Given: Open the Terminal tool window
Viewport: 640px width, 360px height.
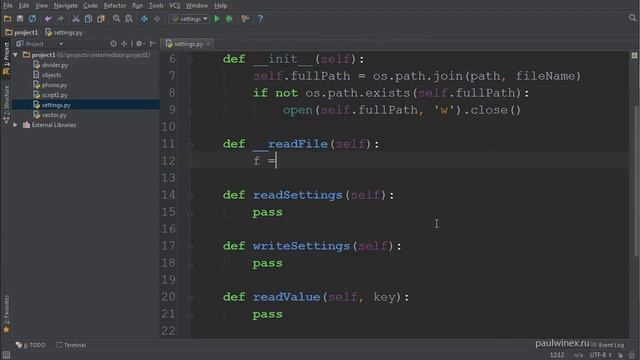Looking at the screenshot, I should pyautogui.click(x=71, y=345).
